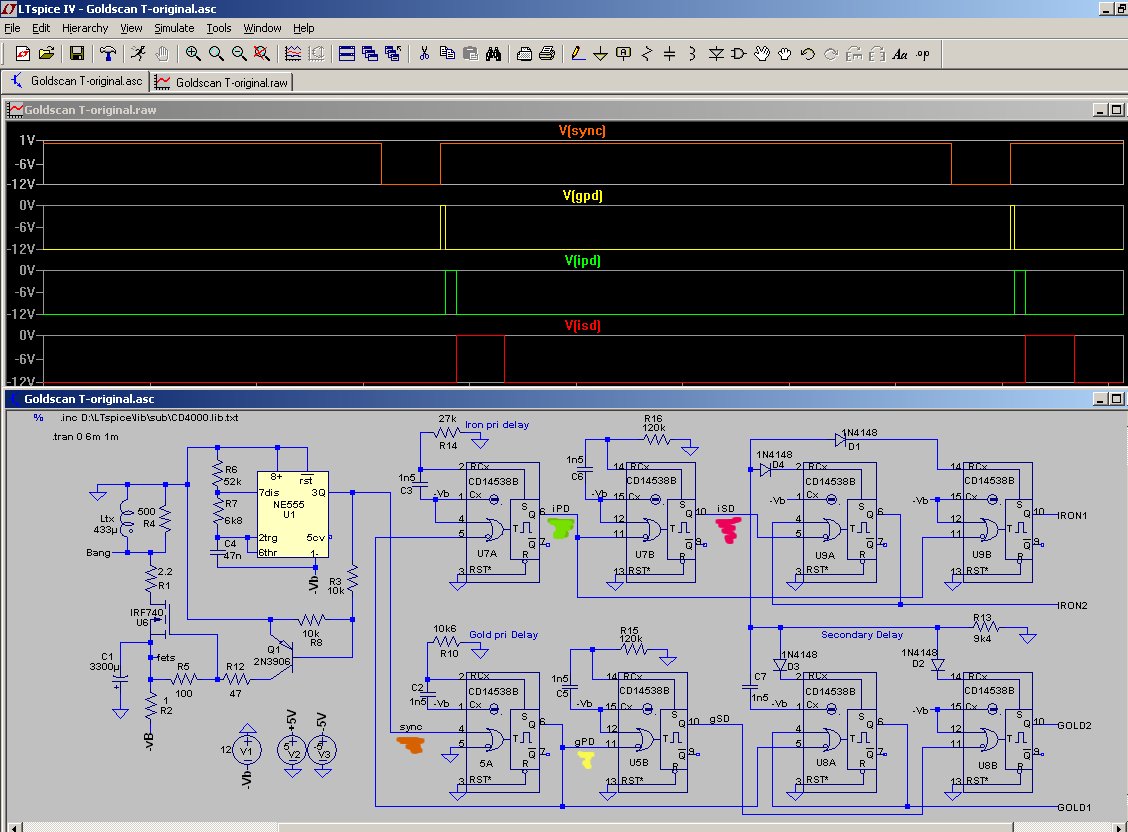Click the Tile Windows toolbar icon

[x=346, y=54]
